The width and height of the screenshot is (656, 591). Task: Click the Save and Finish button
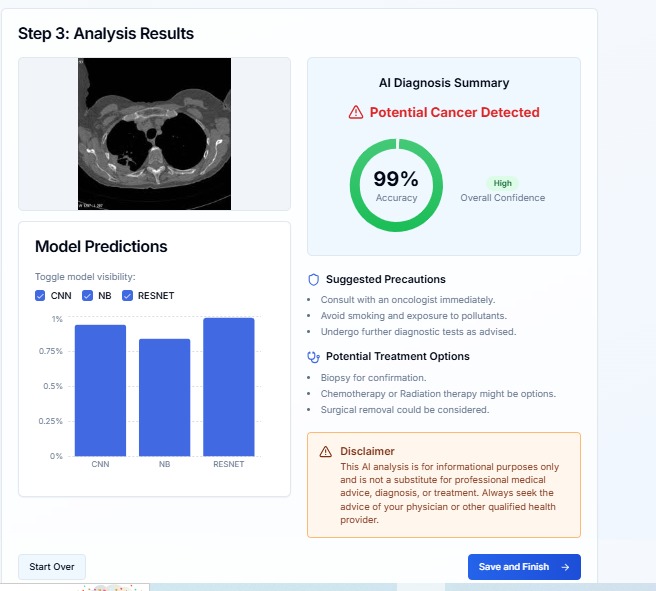click(x=523, y=567)
